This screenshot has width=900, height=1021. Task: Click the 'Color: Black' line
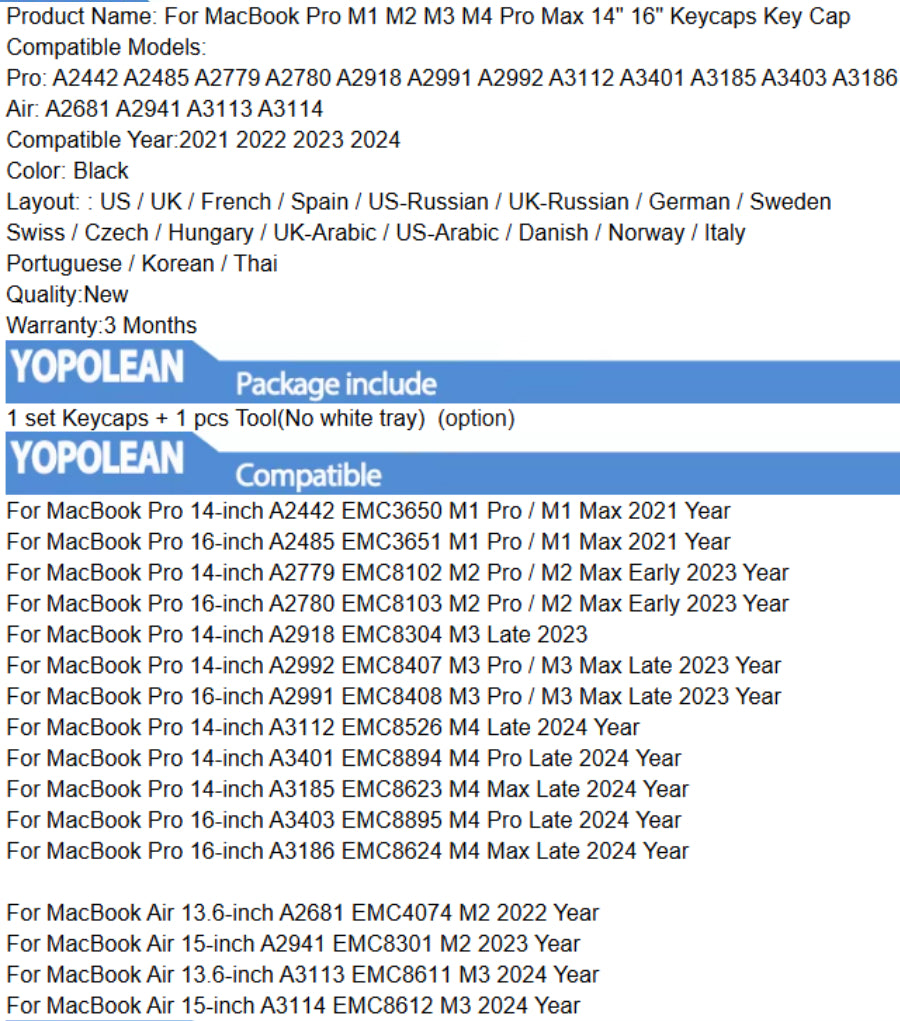click(x=67, y=171)
